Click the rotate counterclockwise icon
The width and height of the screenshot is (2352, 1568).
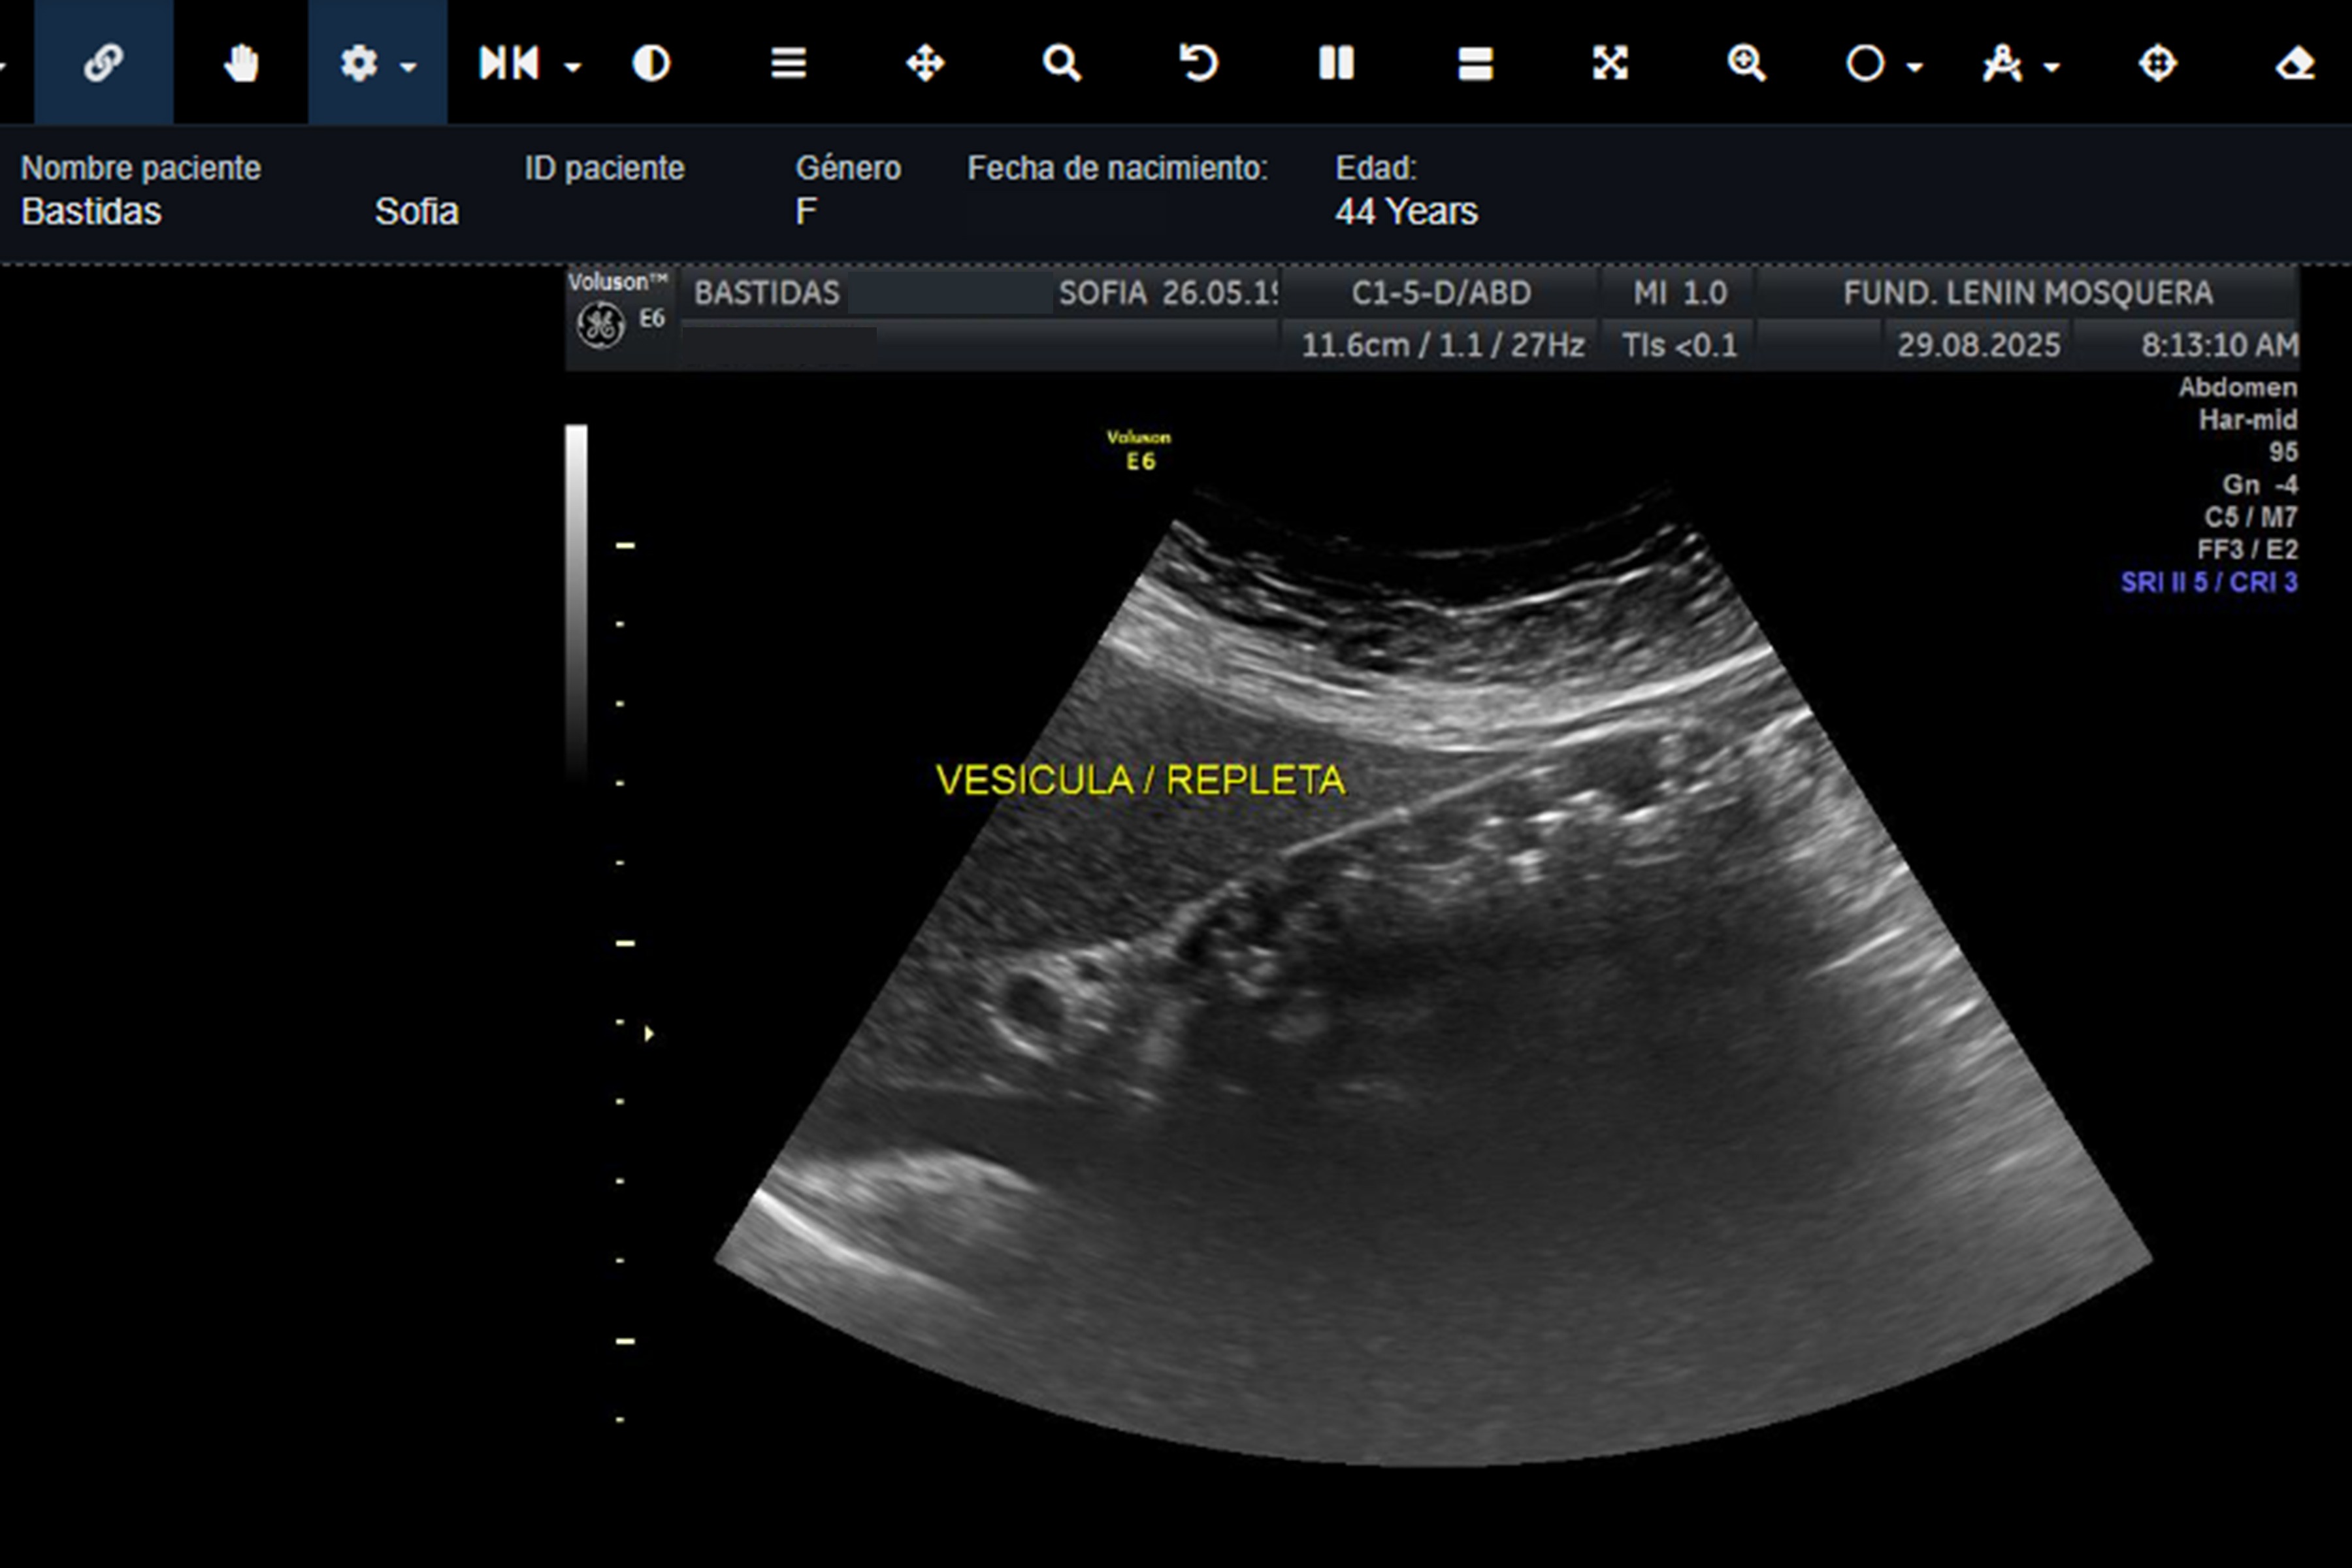tap(1198, 63)
